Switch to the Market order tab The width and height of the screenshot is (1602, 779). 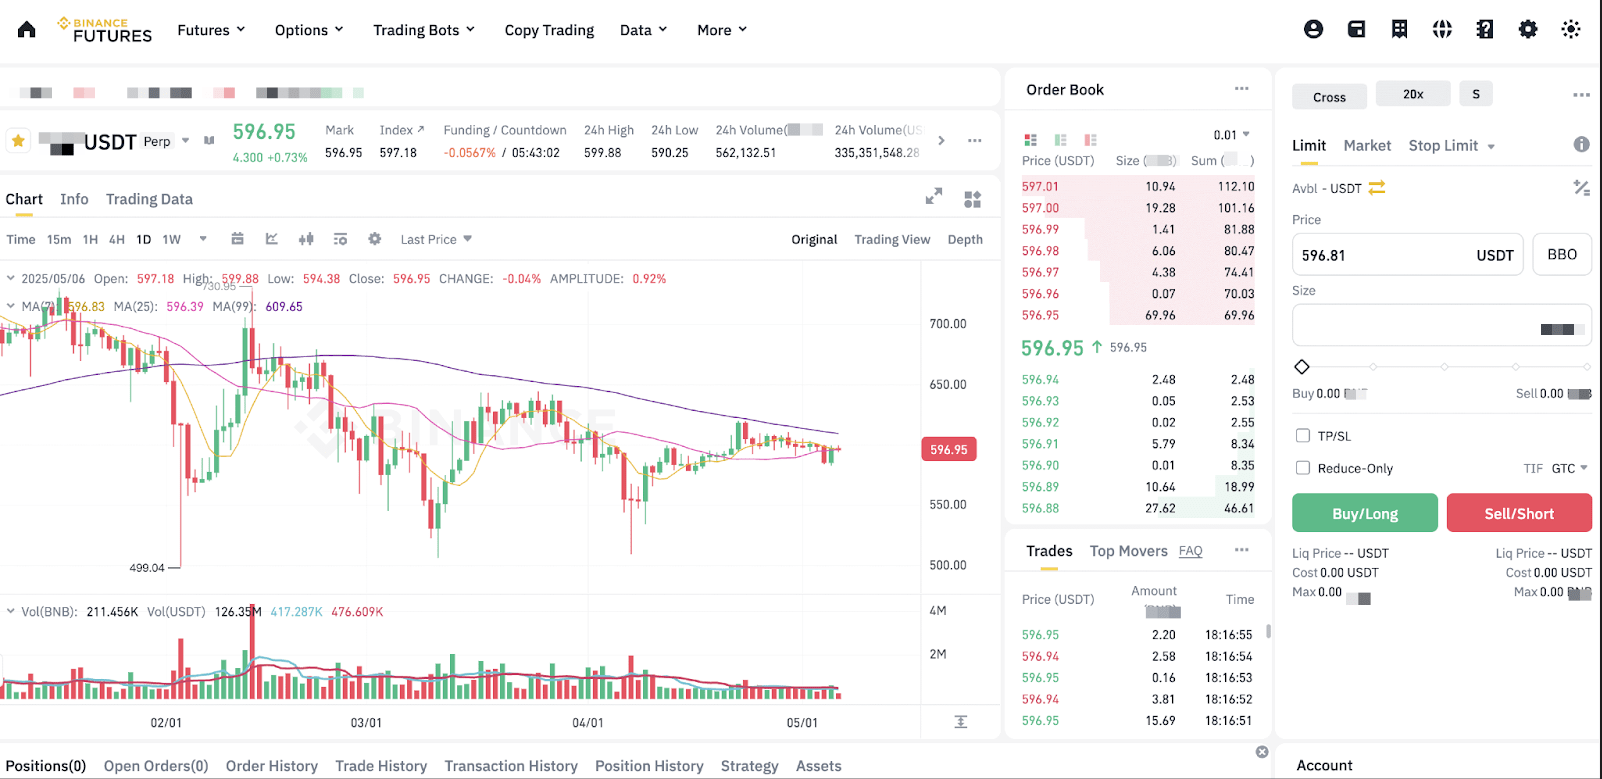(1367, 146)
